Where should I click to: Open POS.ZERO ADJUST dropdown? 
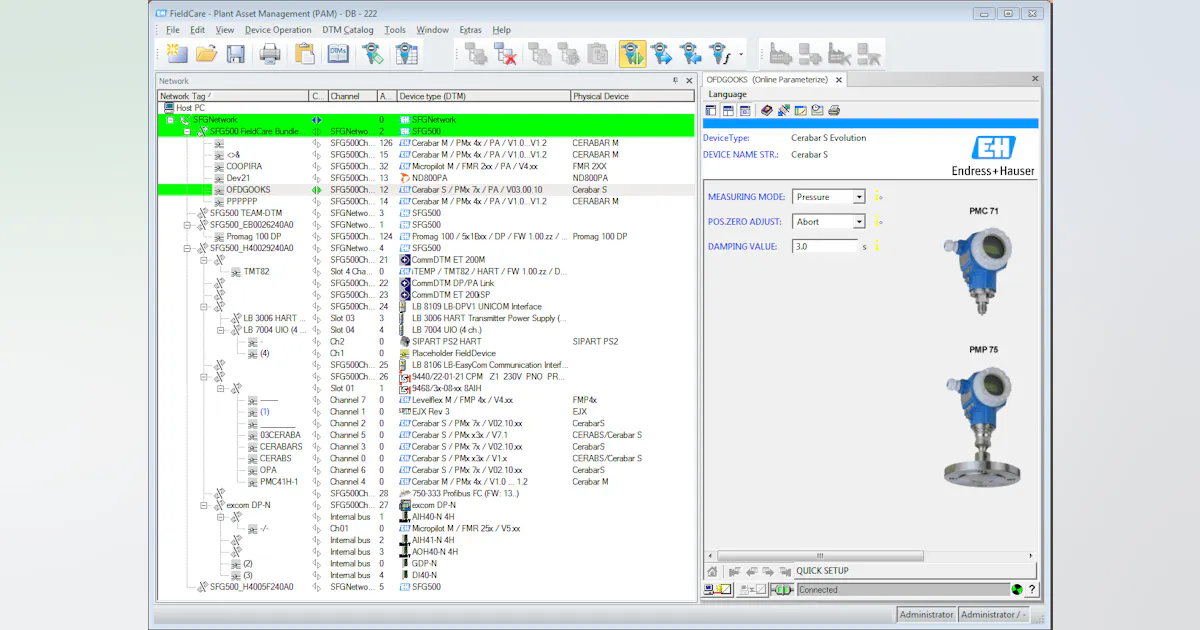pos(858,221)
